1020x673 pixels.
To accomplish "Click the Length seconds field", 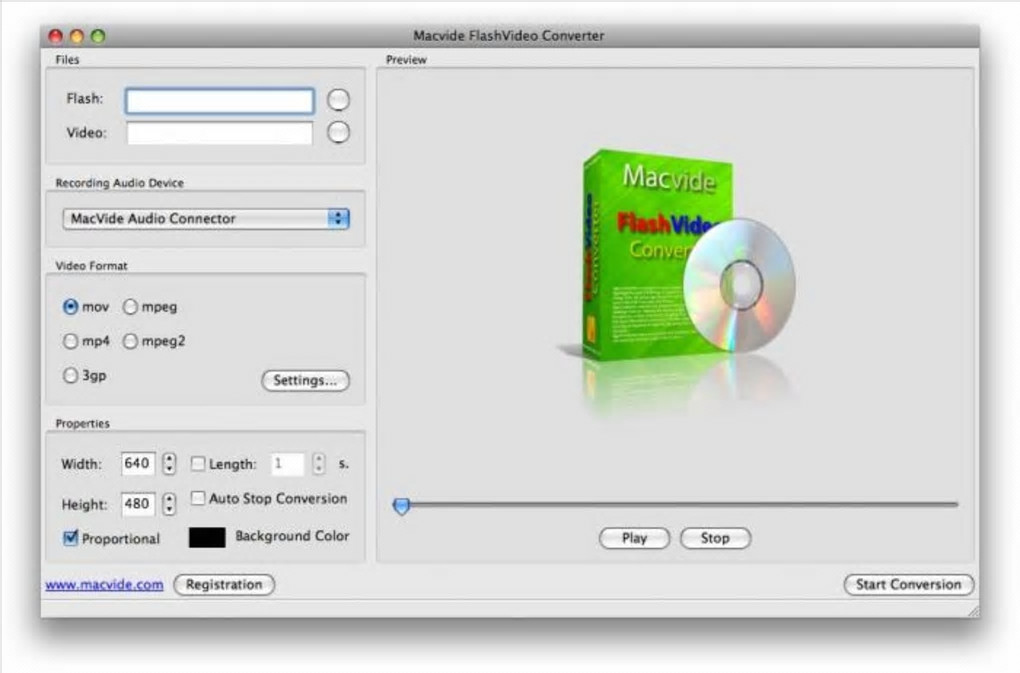I will click(x=287, y=464).
